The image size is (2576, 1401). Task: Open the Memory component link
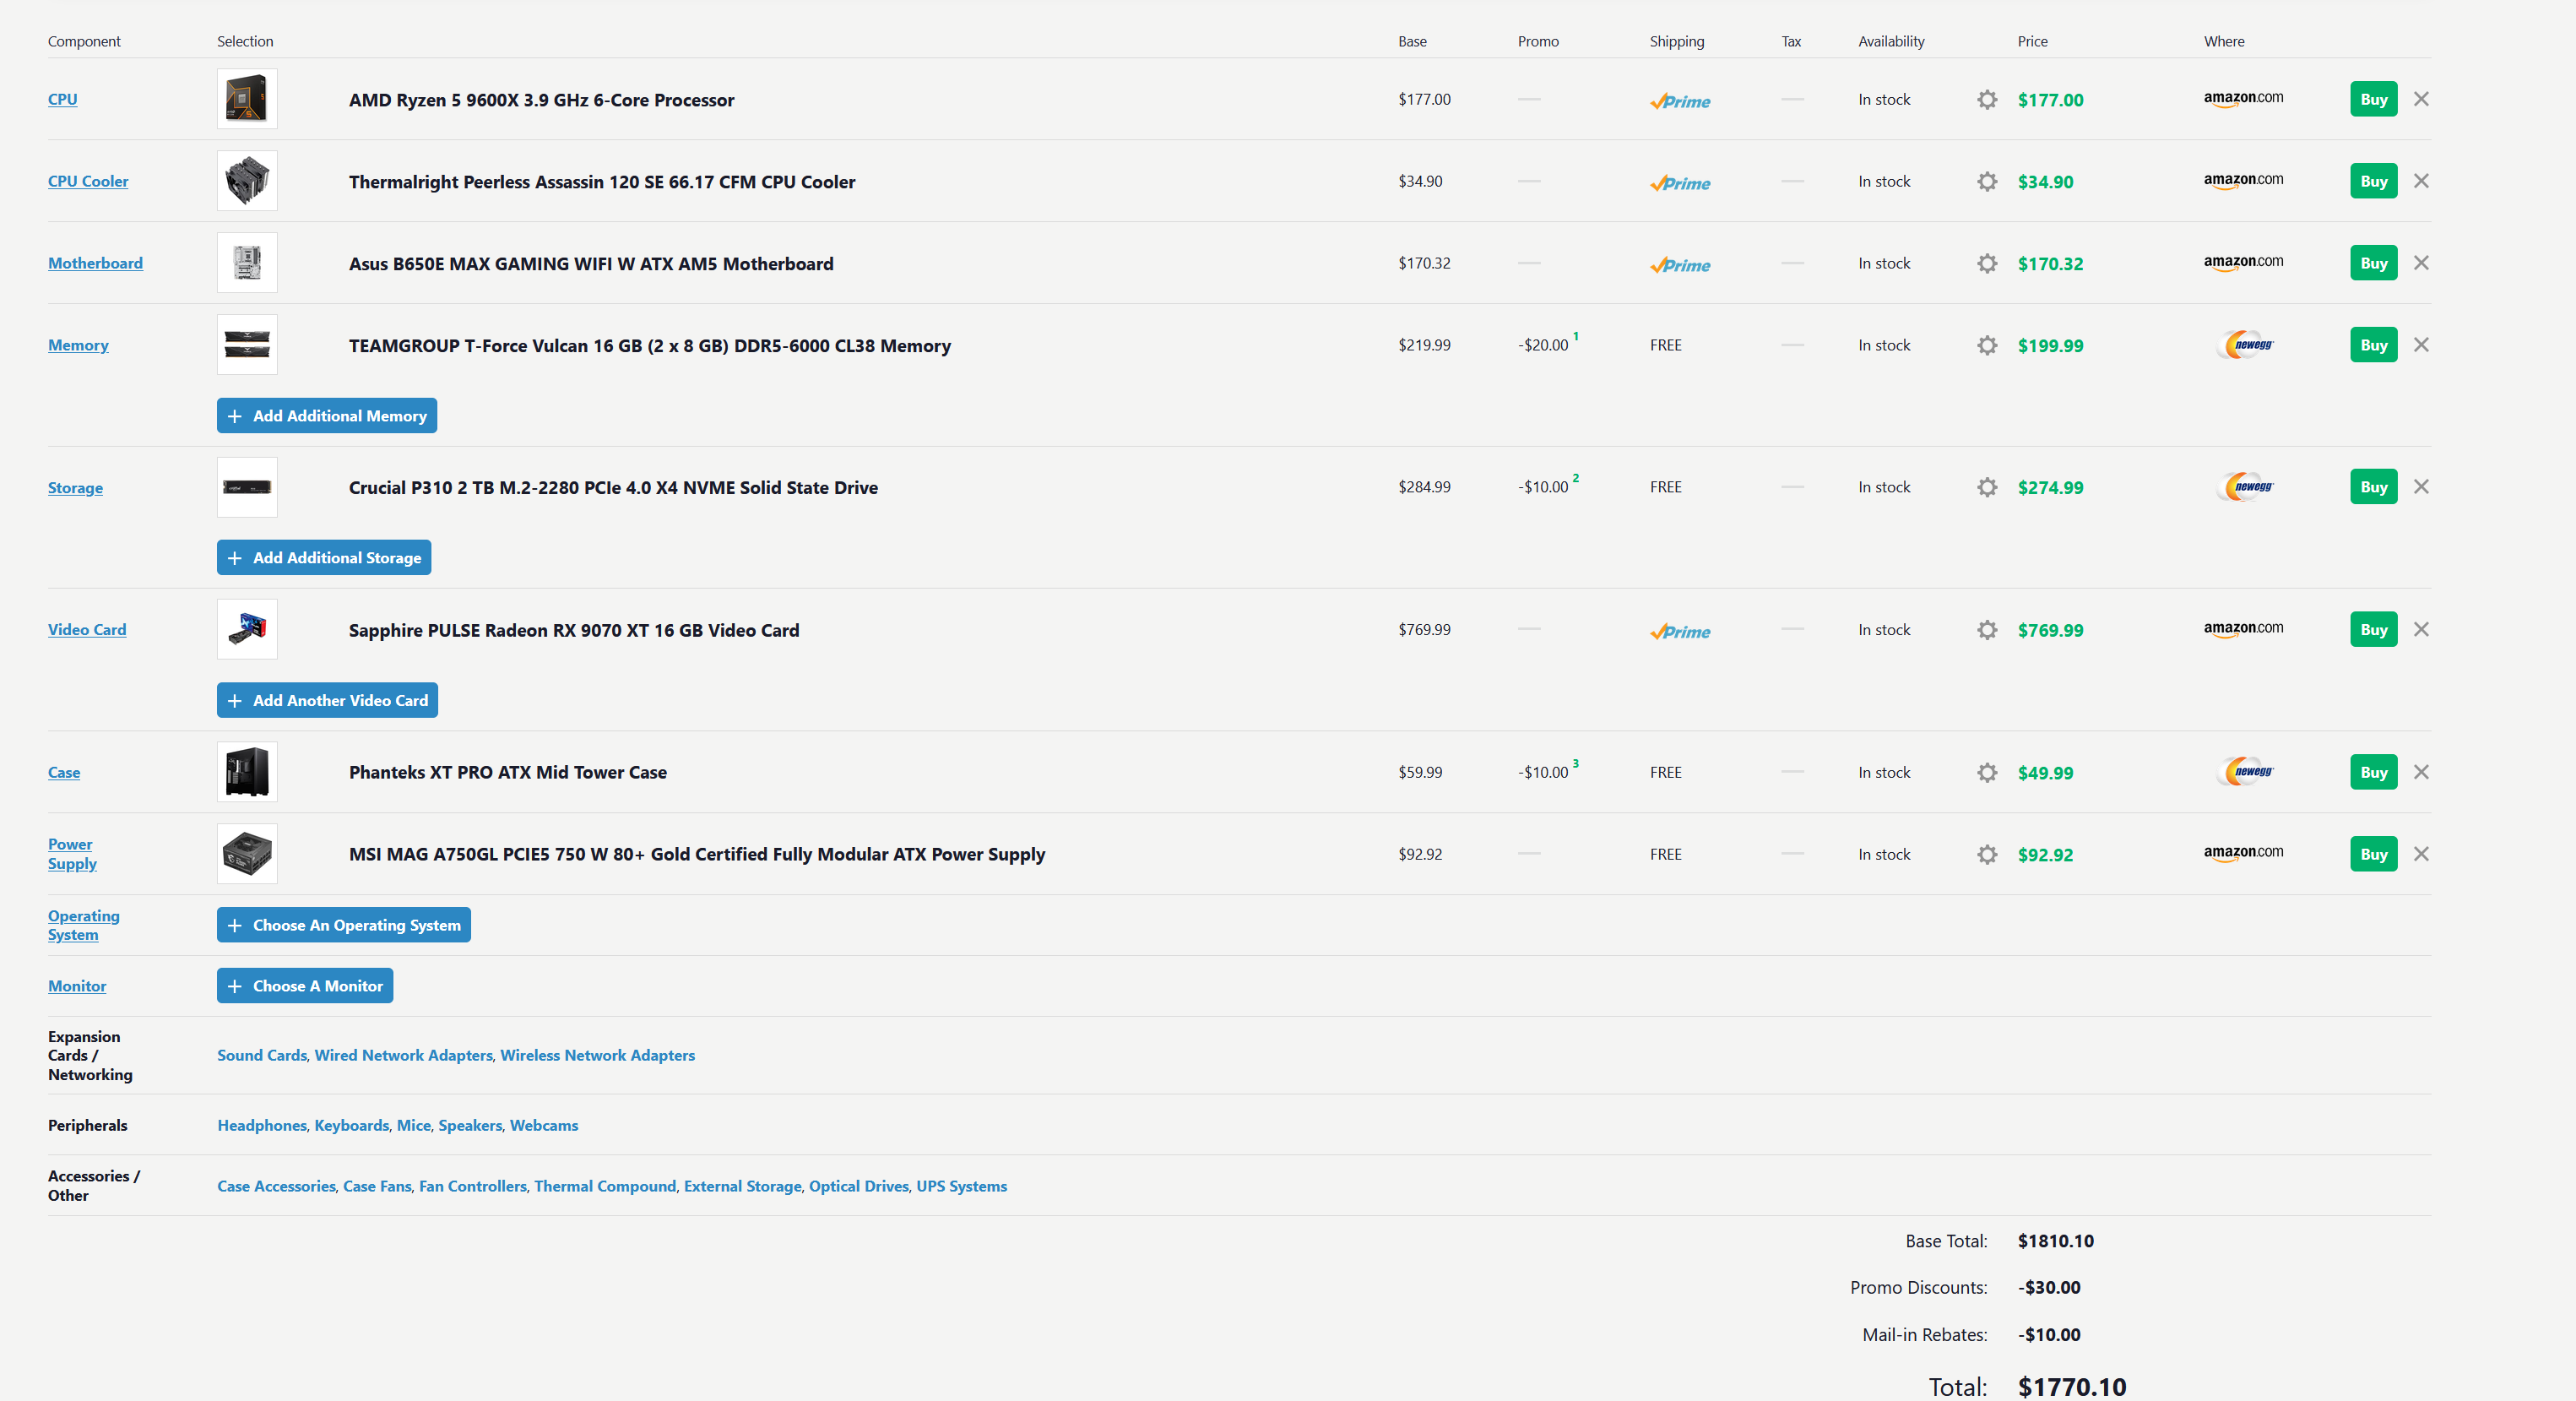78,345
